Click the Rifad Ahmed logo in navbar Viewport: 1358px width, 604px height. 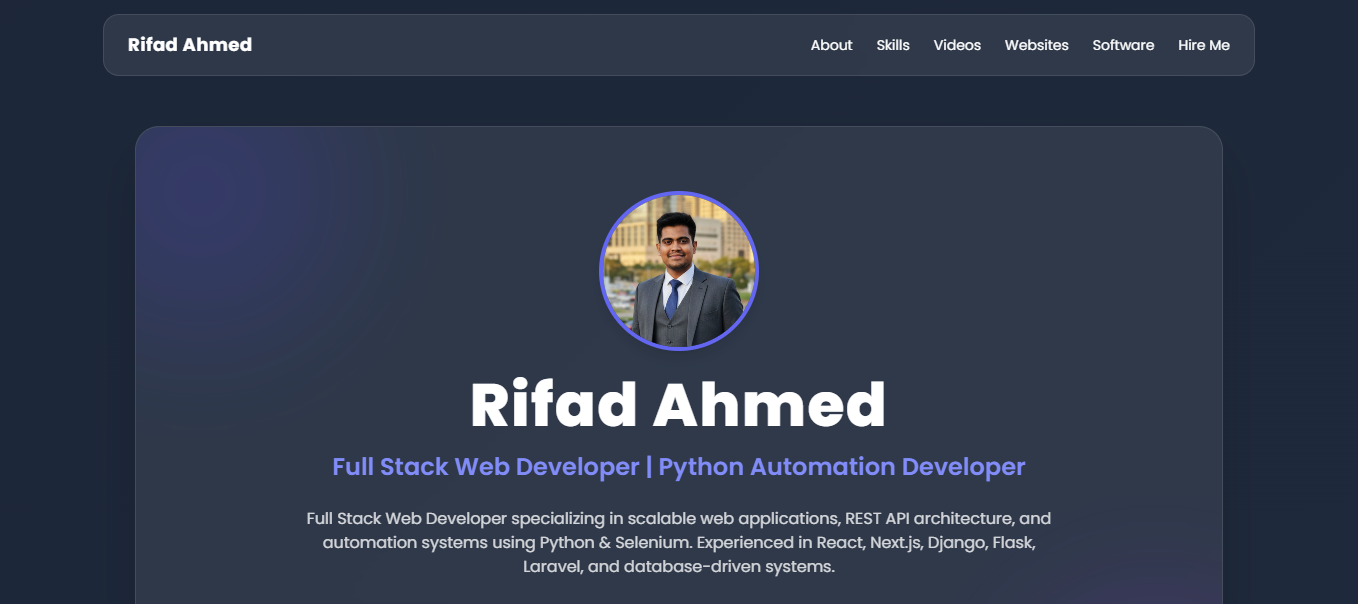[x=190, y=45]
